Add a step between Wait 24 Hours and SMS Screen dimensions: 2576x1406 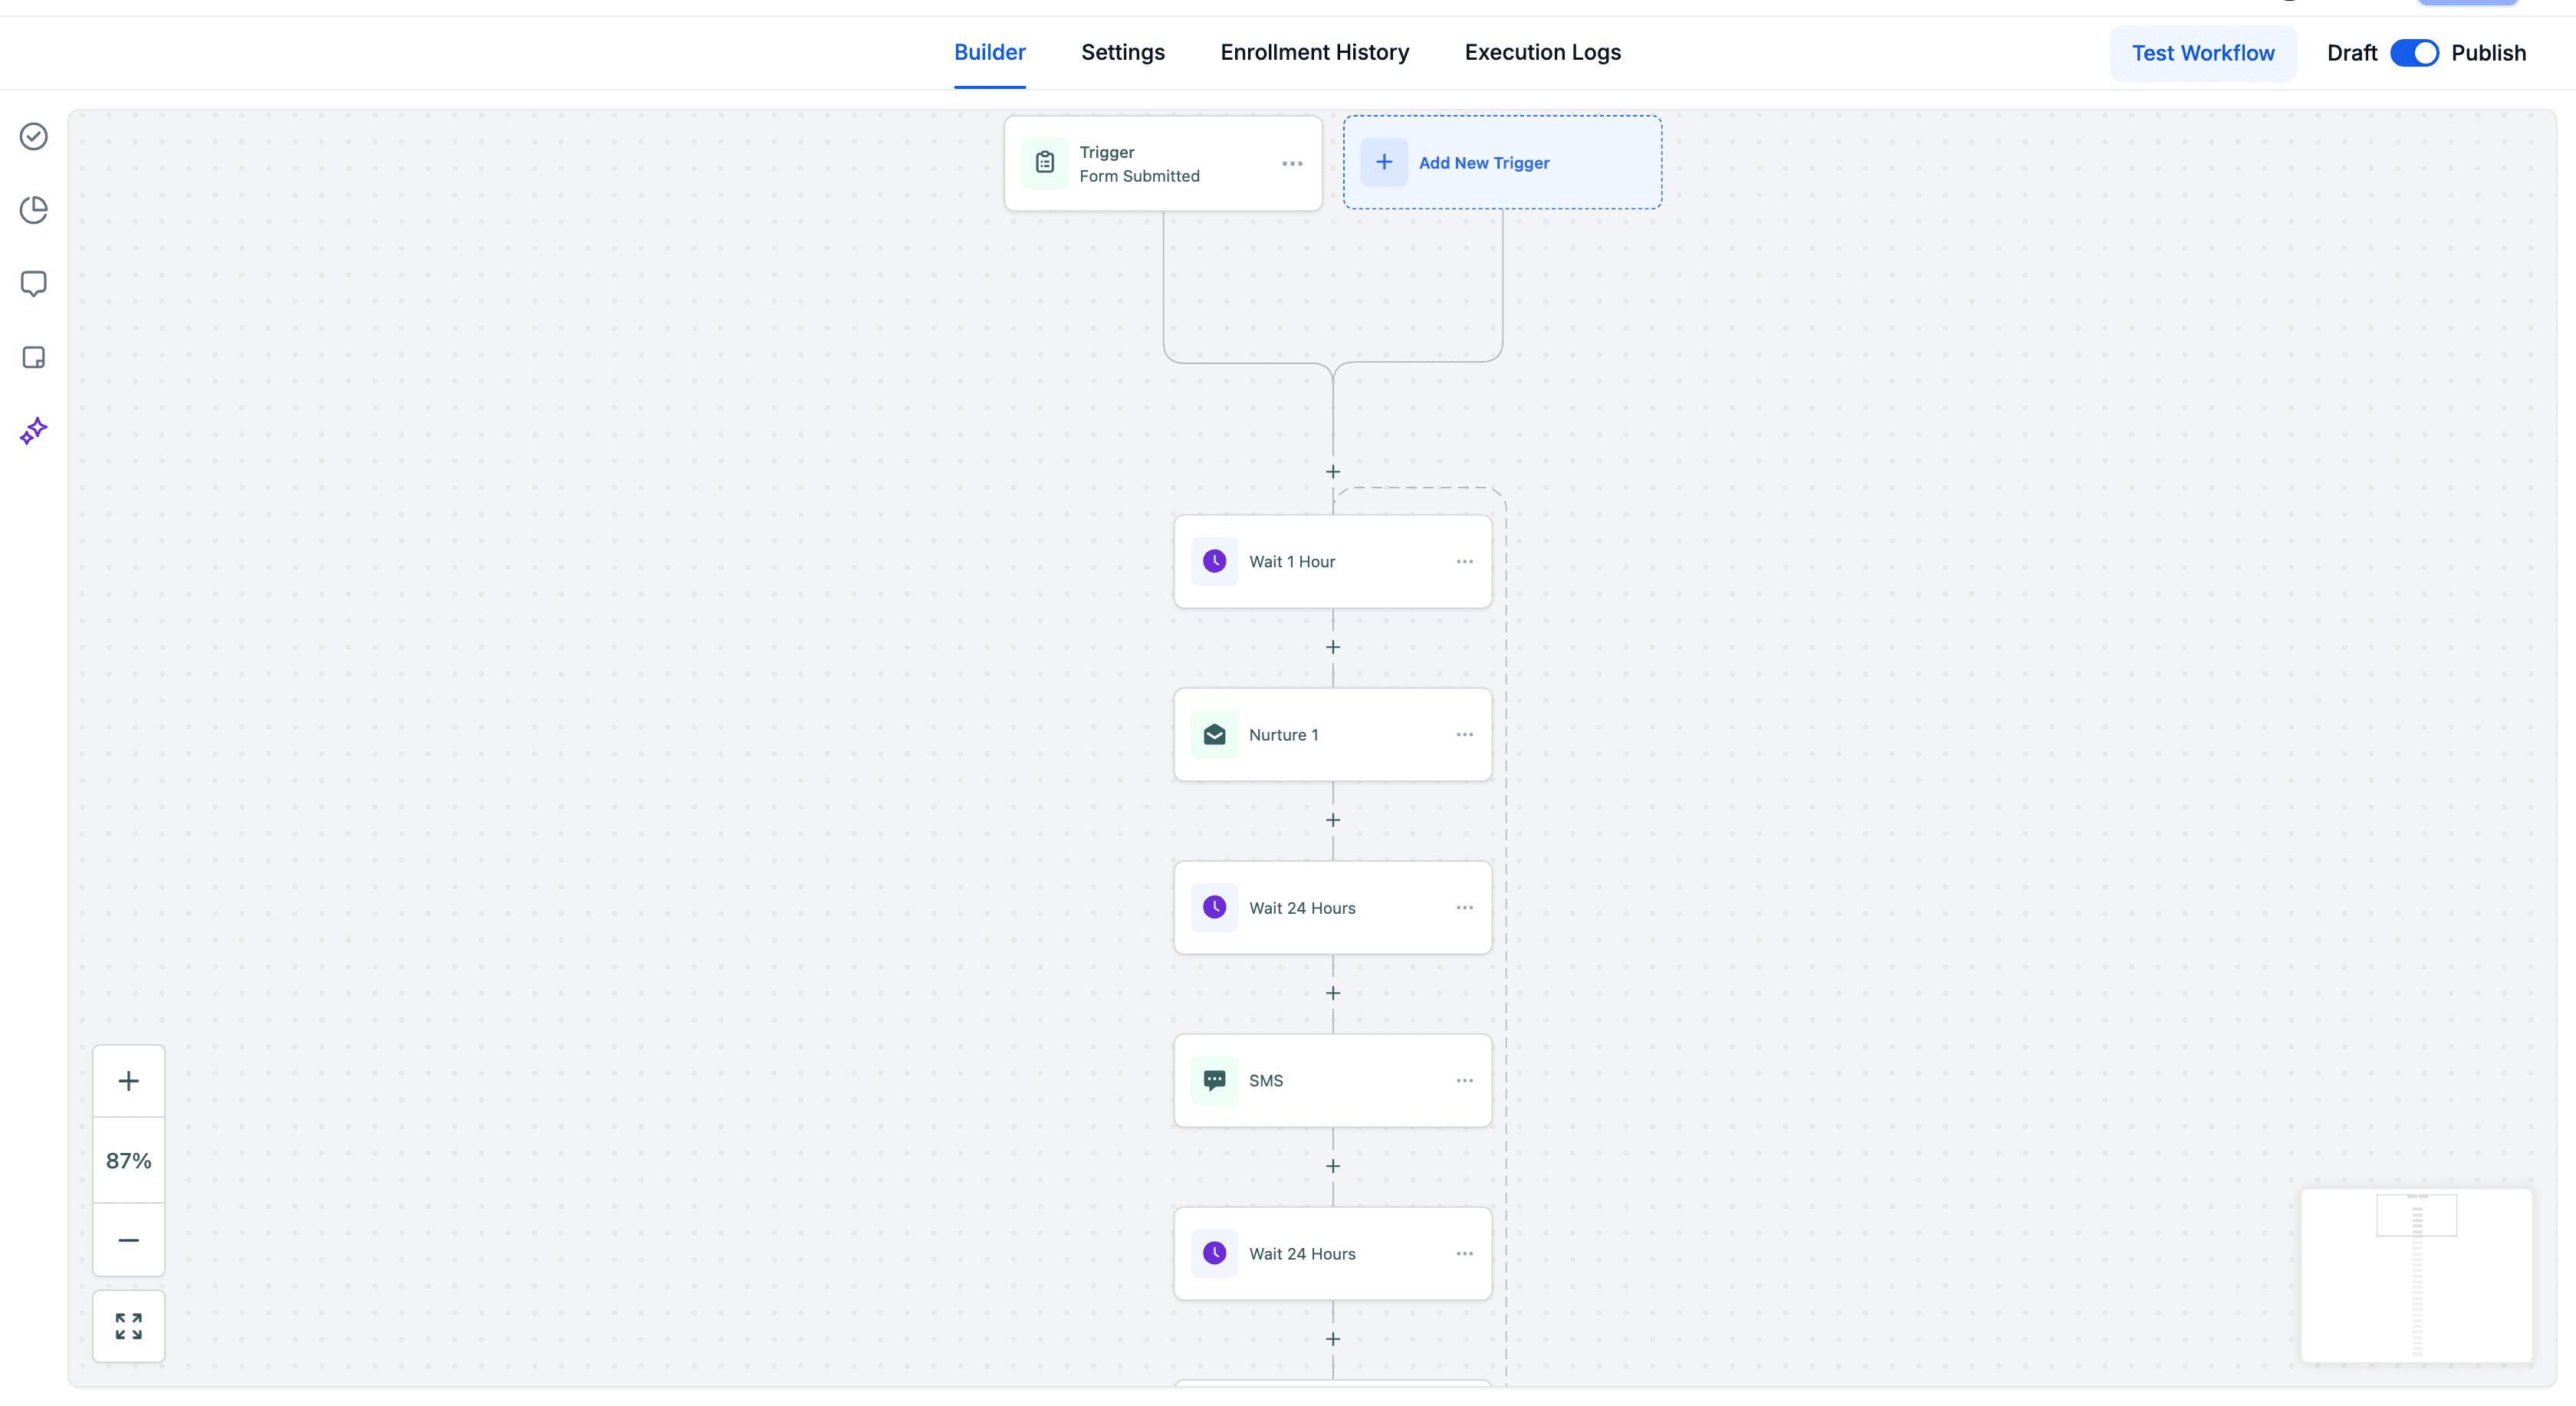(x=1333, y=993)
